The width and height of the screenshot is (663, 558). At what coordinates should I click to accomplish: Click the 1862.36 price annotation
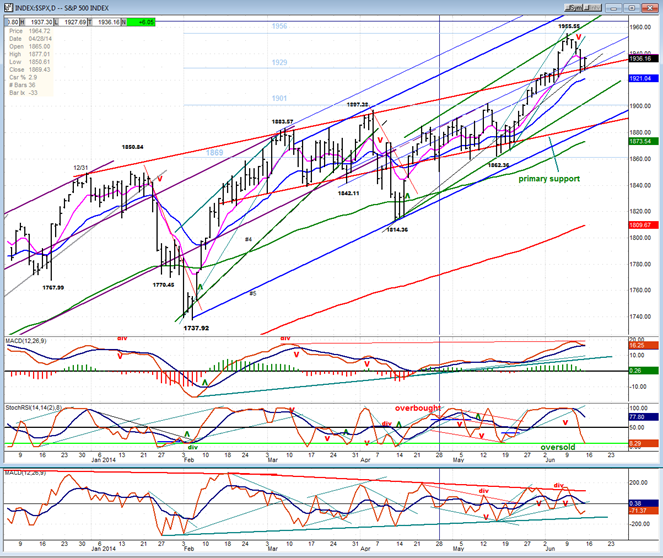tap(499, 165)
